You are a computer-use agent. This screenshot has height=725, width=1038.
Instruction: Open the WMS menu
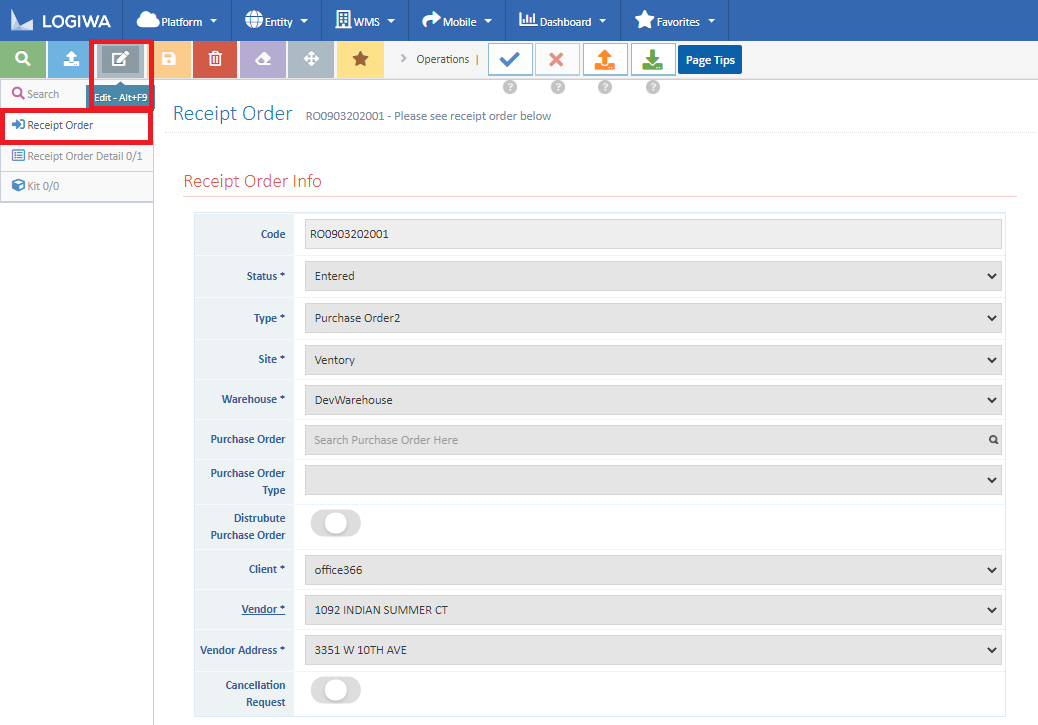click(364, 20)
